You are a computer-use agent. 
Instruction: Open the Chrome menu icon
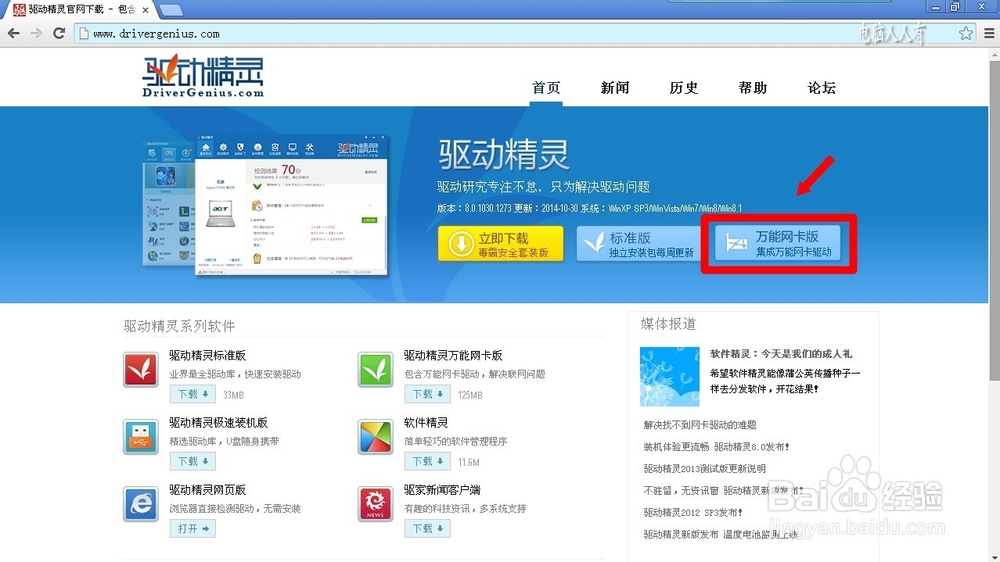coord(989,33)
